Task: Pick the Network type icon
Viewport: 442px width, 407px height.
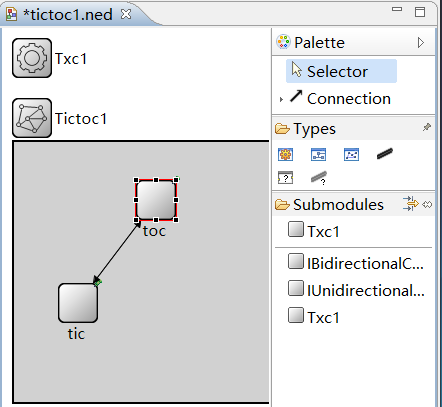Action: click(x=351, y=155)
